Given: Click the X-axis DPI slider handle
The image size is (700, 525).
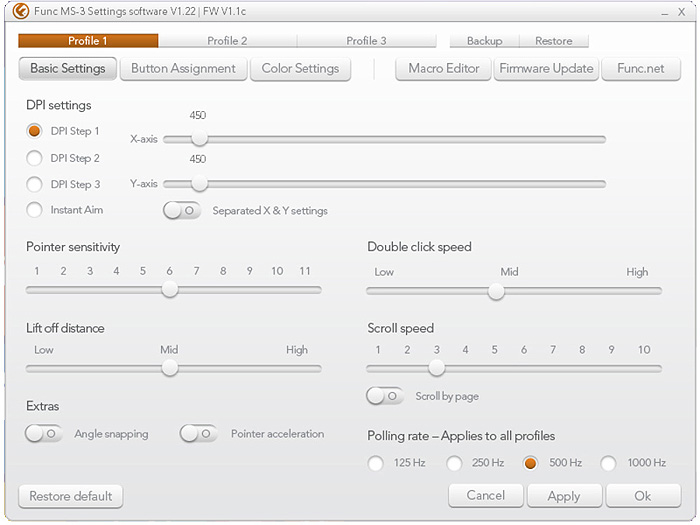Looking at the screenshot, I should click(200, 139).
